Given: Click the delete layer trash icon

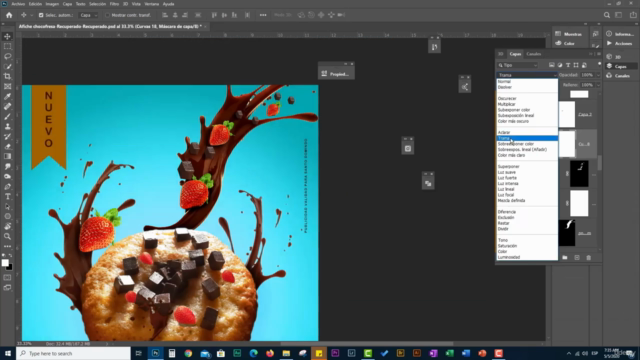Looking at the screenshot, I should click(x=589, y=258).
